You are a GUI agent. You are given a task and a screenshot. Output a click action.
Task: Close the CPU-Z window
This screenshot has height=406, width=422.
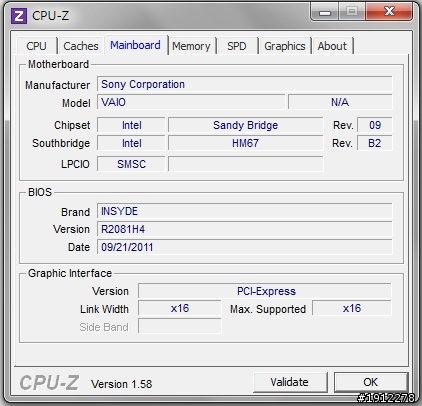389,12
